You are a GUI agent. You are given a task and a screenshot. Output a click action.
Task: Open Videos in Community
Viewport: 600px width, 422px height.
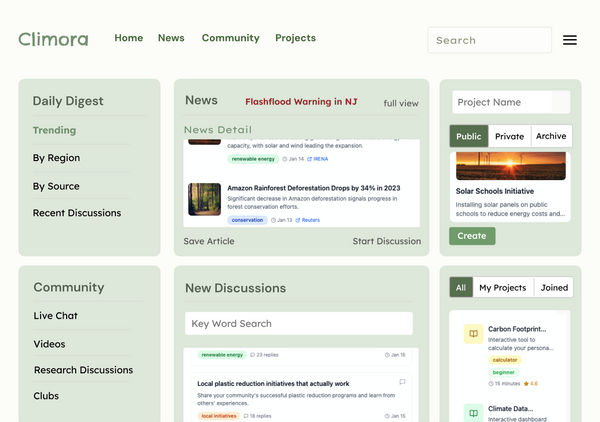coord(49,344)
